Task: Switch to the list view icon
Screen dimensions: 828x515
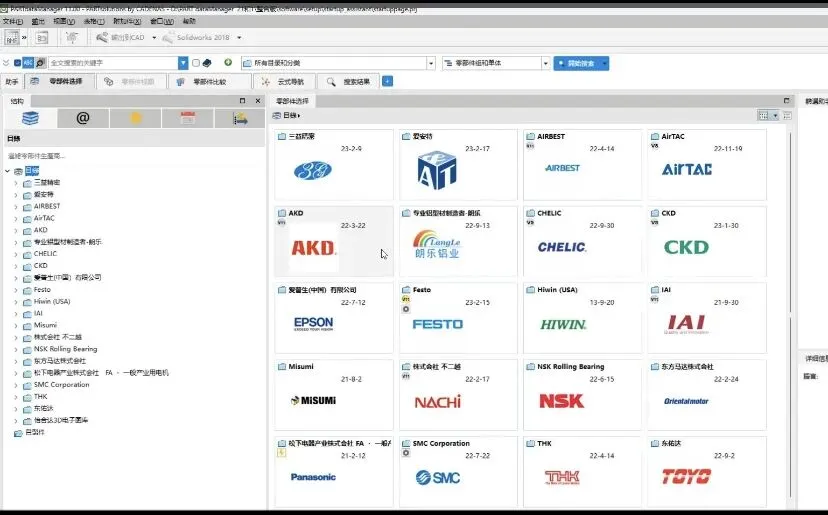Action: (x=787, y=115)
